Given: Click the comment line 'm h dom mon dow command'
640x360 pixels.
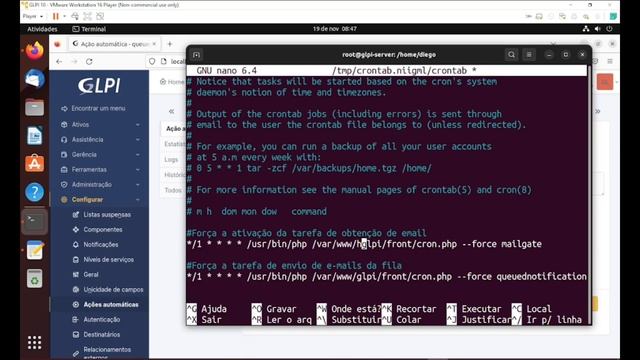Looking at the screenshot, I should tap(256, 212).
